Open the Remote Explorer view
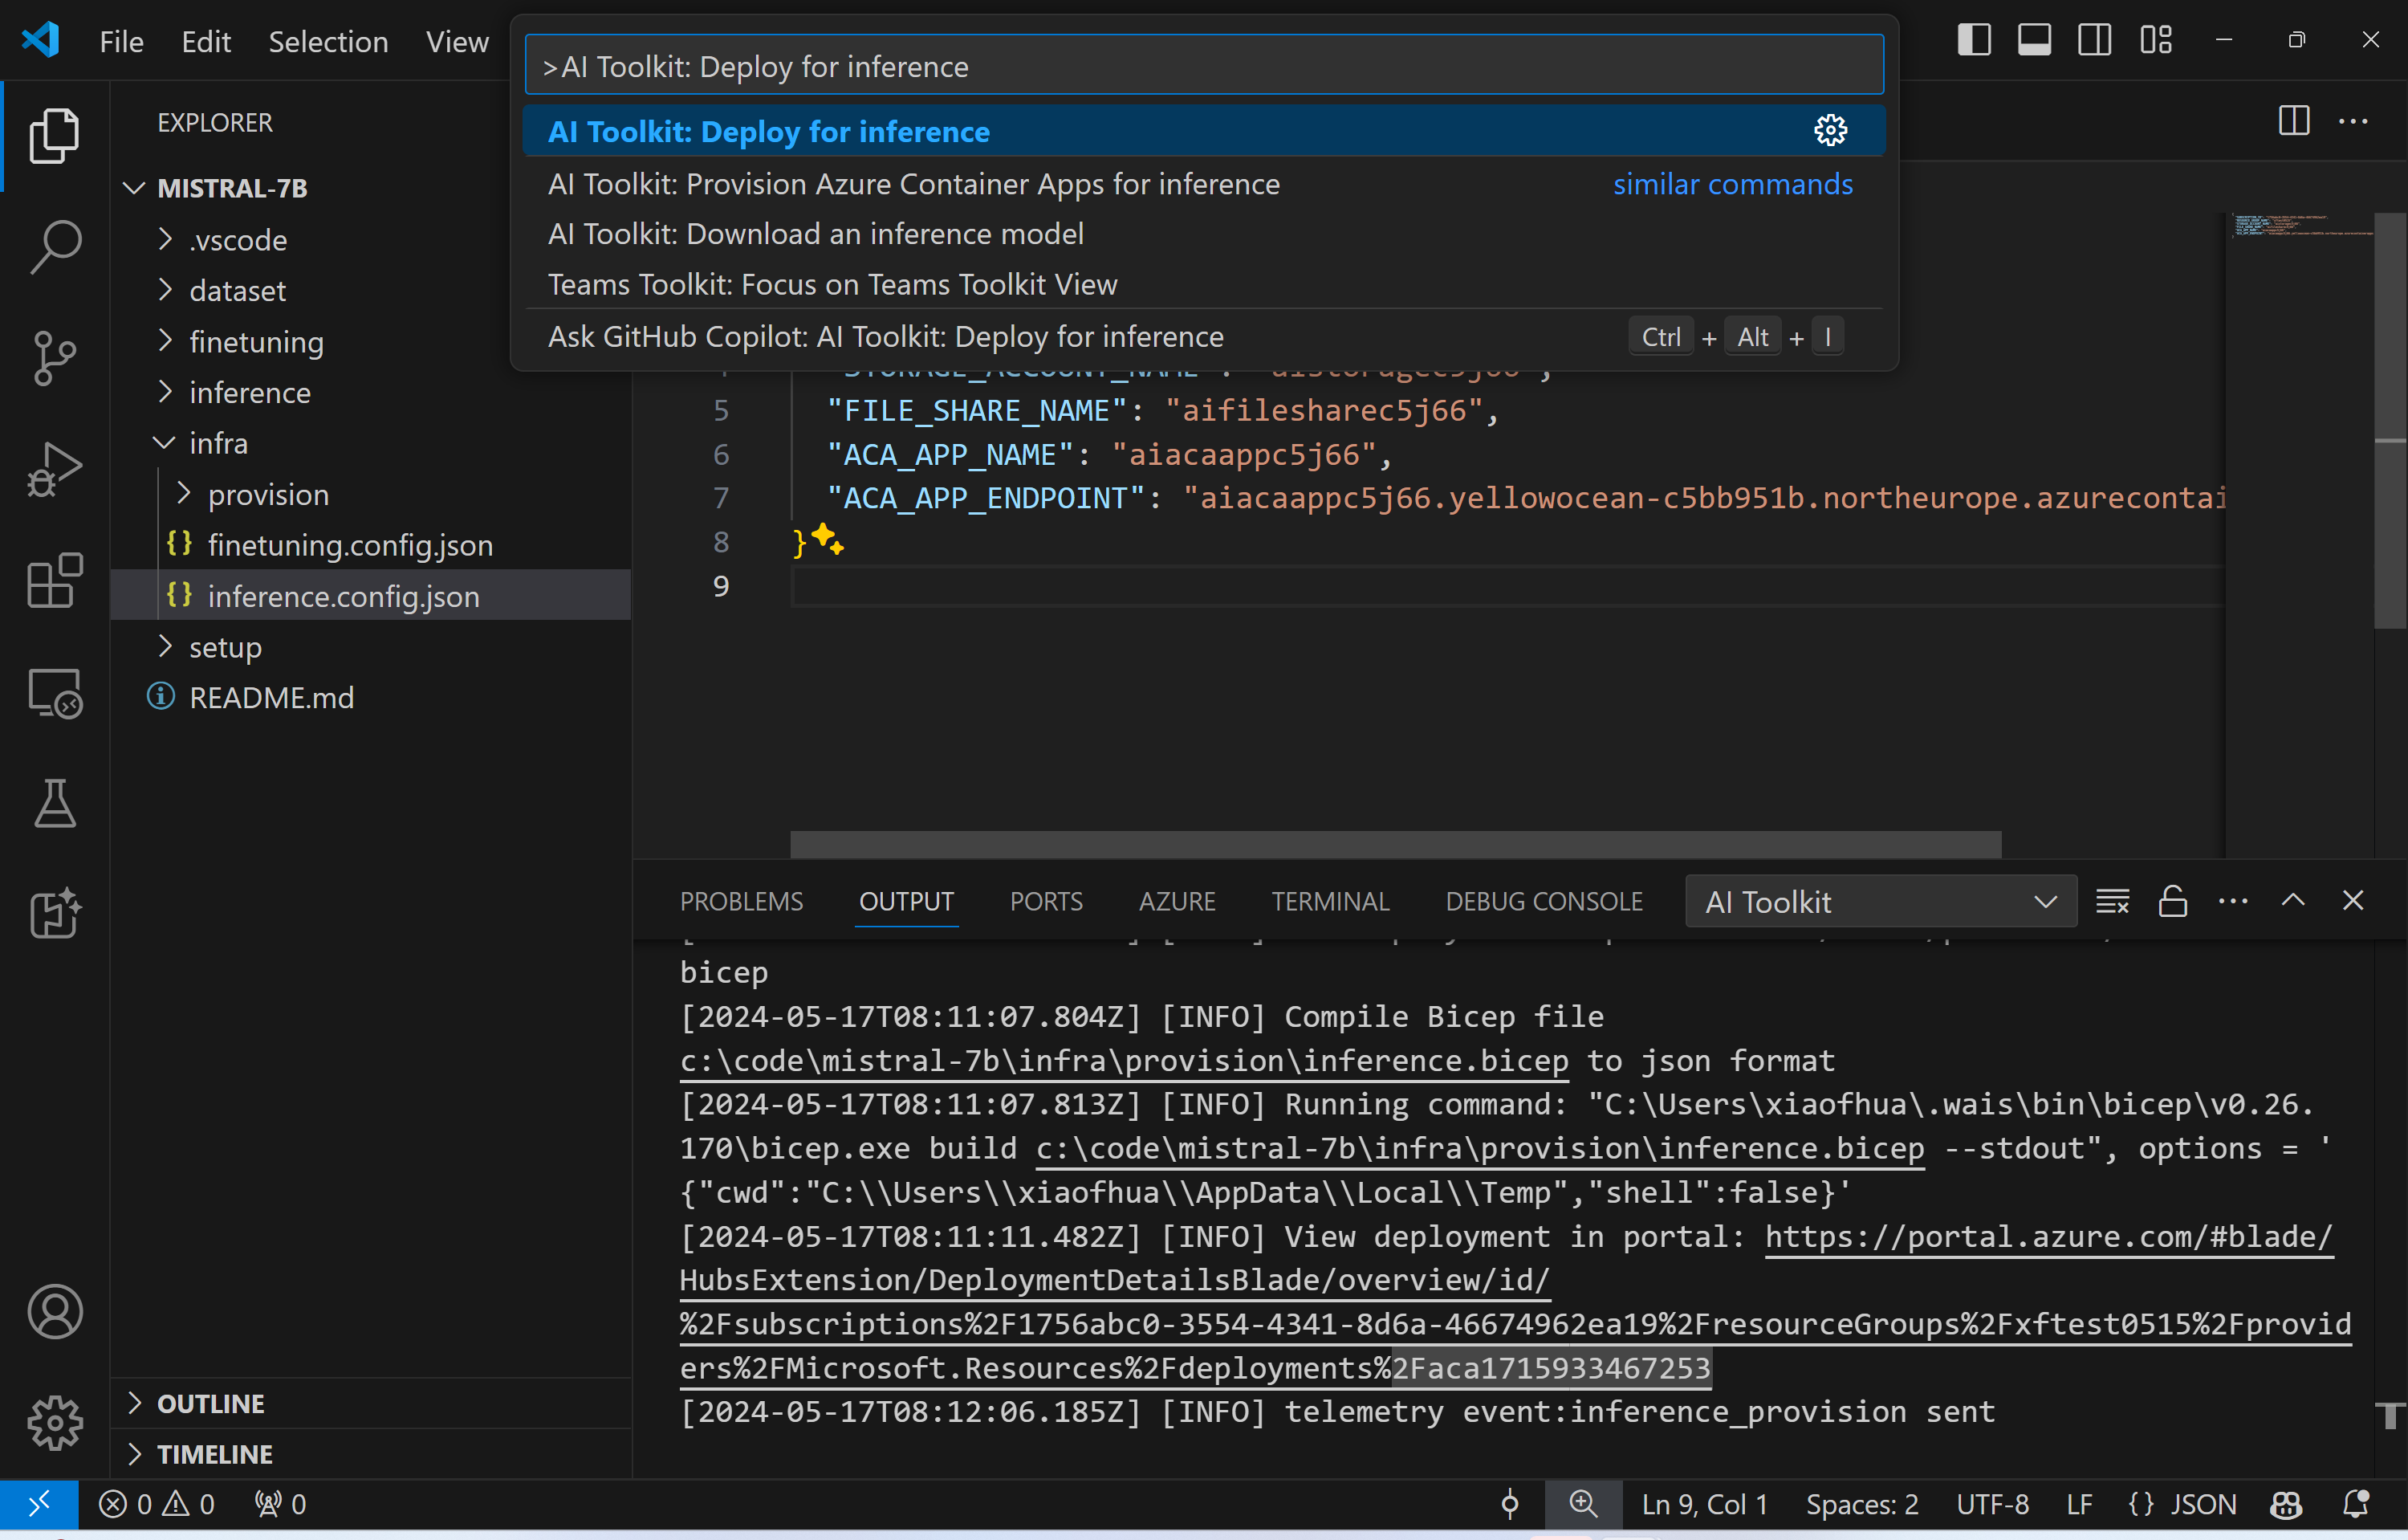This screenshot has height=1540, width=2408. pyautogui.click(x=55, y=692)
